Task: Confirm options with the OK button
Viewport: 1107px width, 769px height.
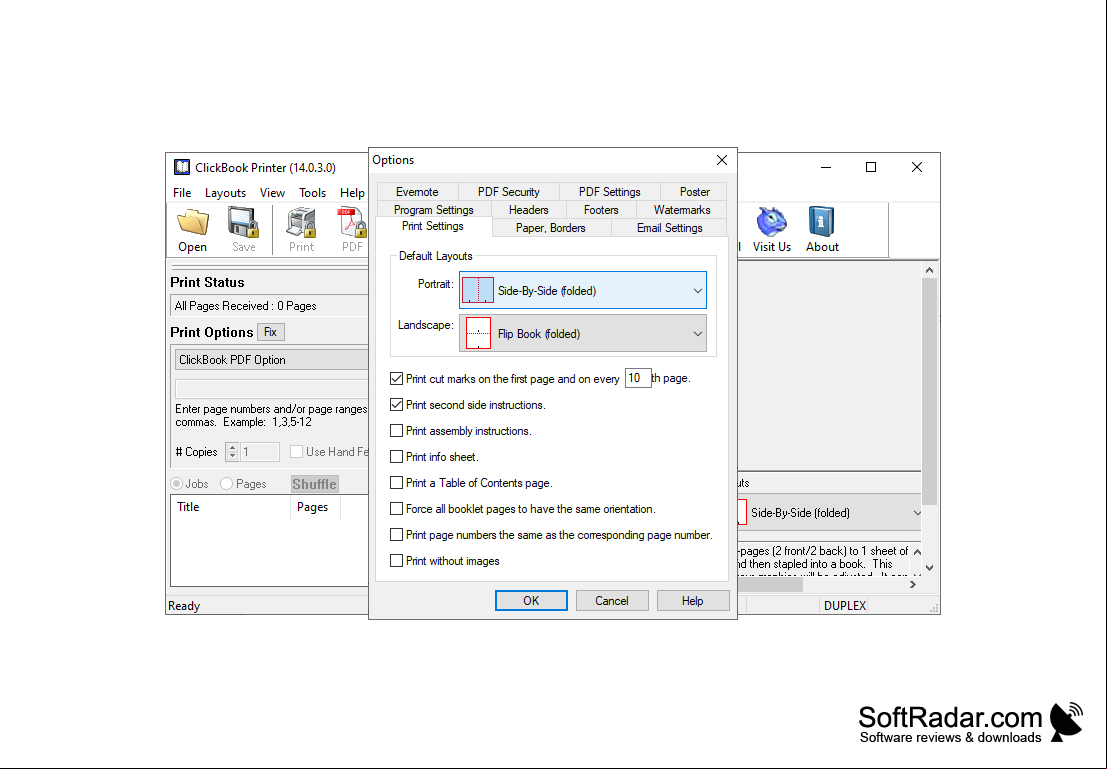Action: point(531,600)
